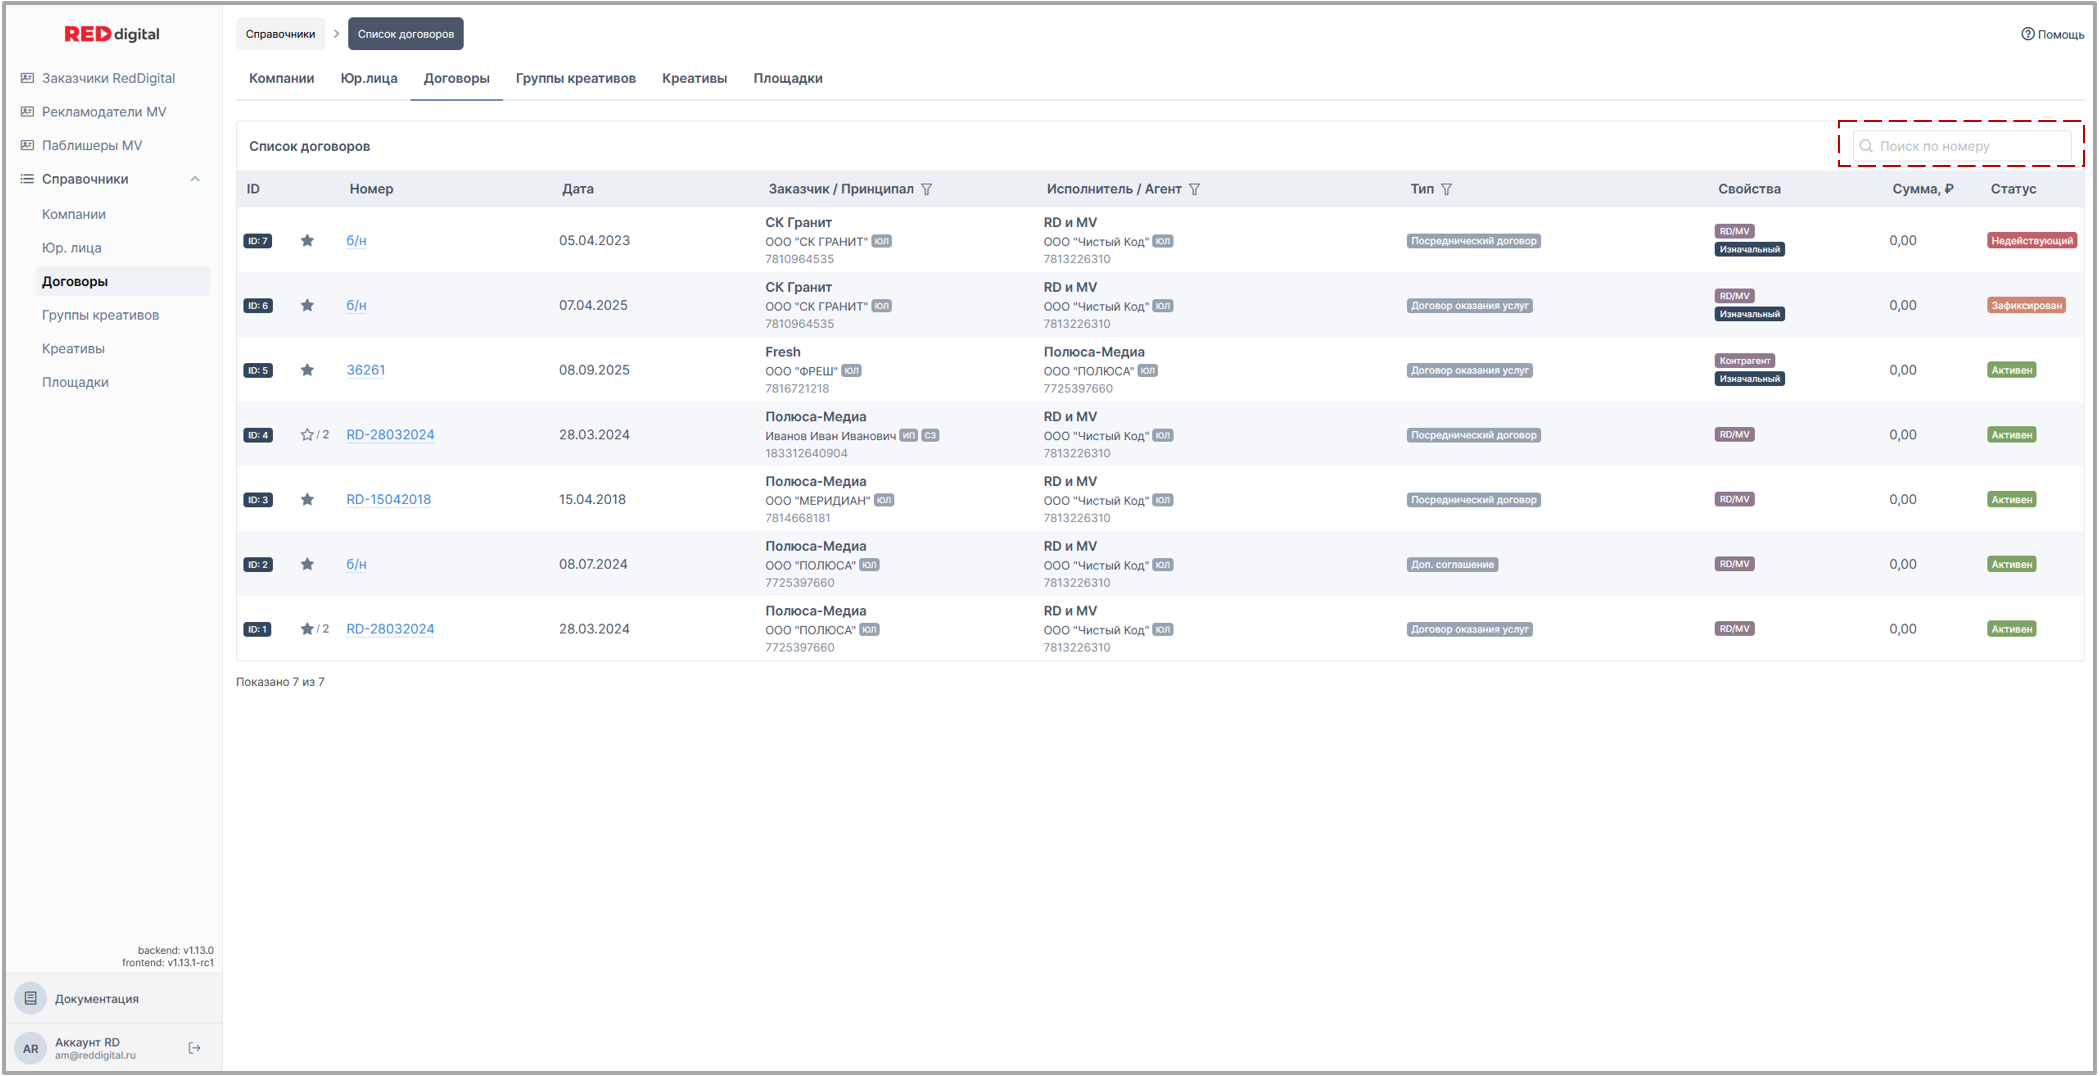Open filter for Исполнитель / Агент column
Viewport: 2100px width, 1076px height.
[x=1194, y=189]
